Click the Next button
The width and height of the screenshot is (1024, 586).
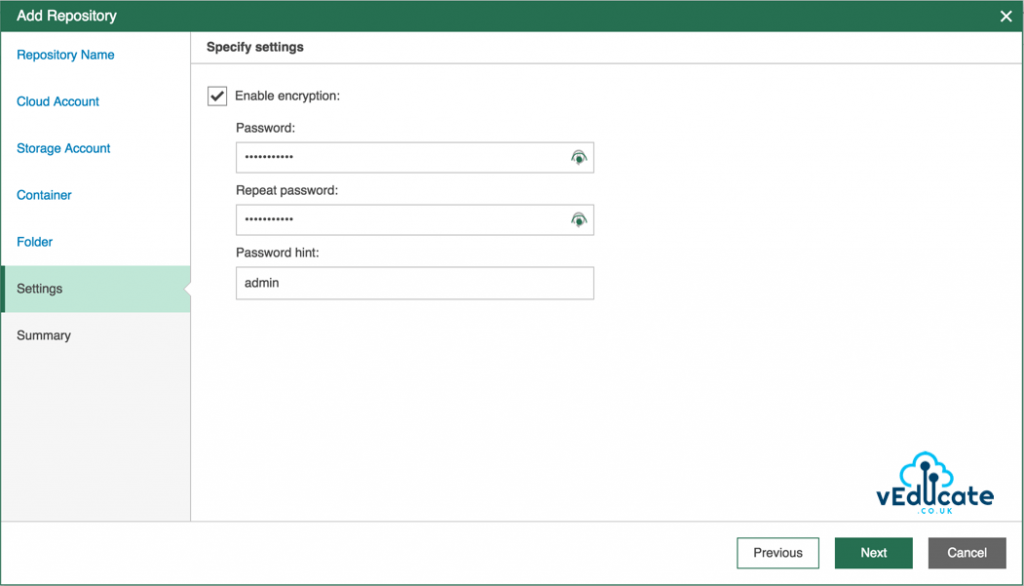[x=873, y=552]
